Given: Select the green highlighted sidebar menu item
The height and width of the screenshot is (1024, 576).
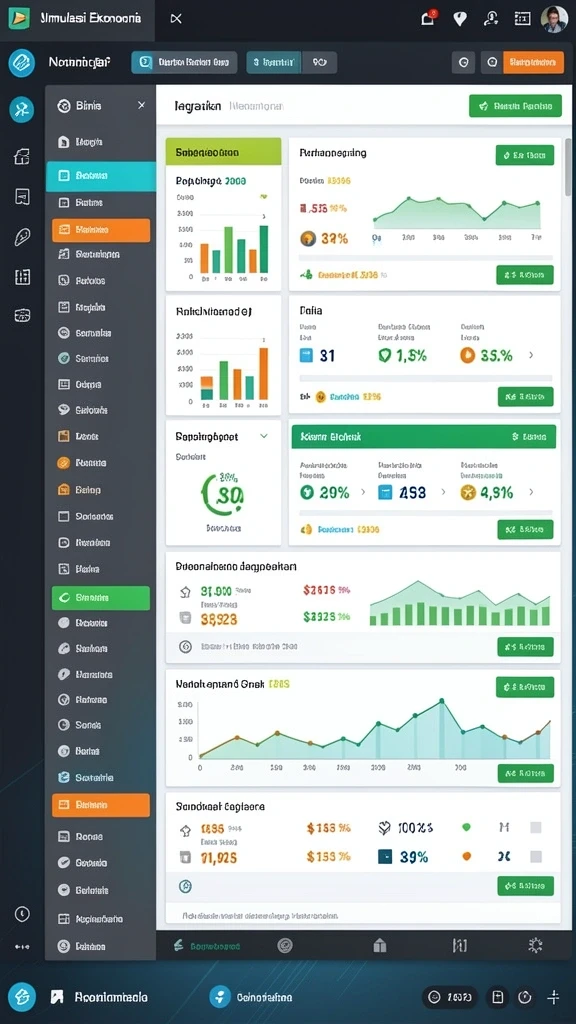Looking at the screenshot, I should click(101, 598).
